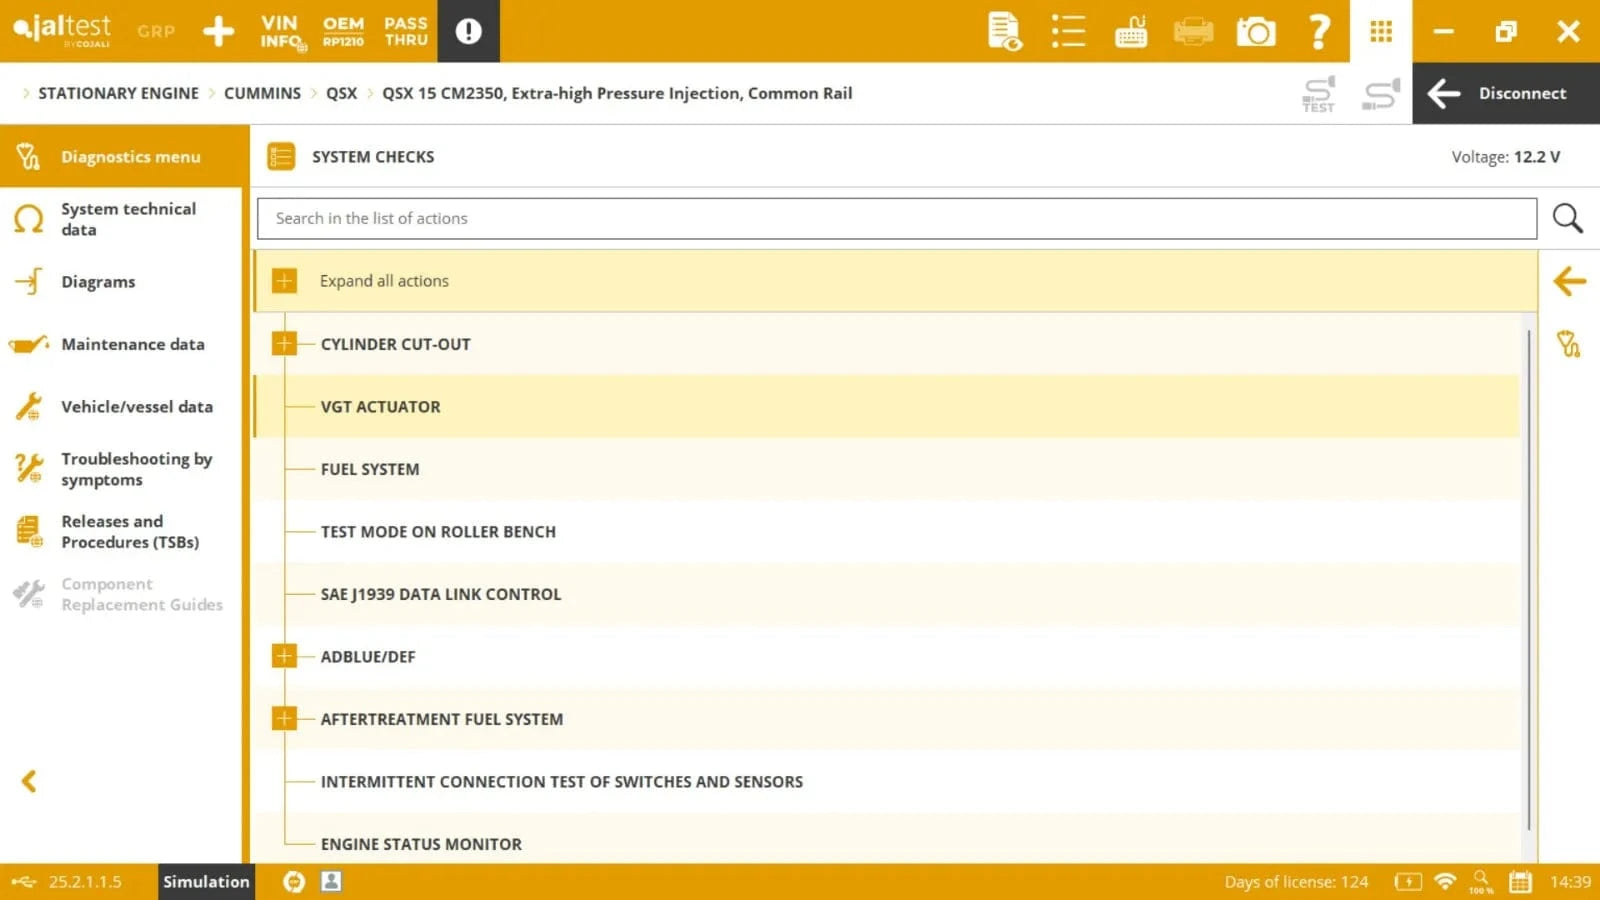Expand the AFTERTREATMENT FUEL SYSTEM group
Viewport: 1600px width, 900px height.
point(284,719)
